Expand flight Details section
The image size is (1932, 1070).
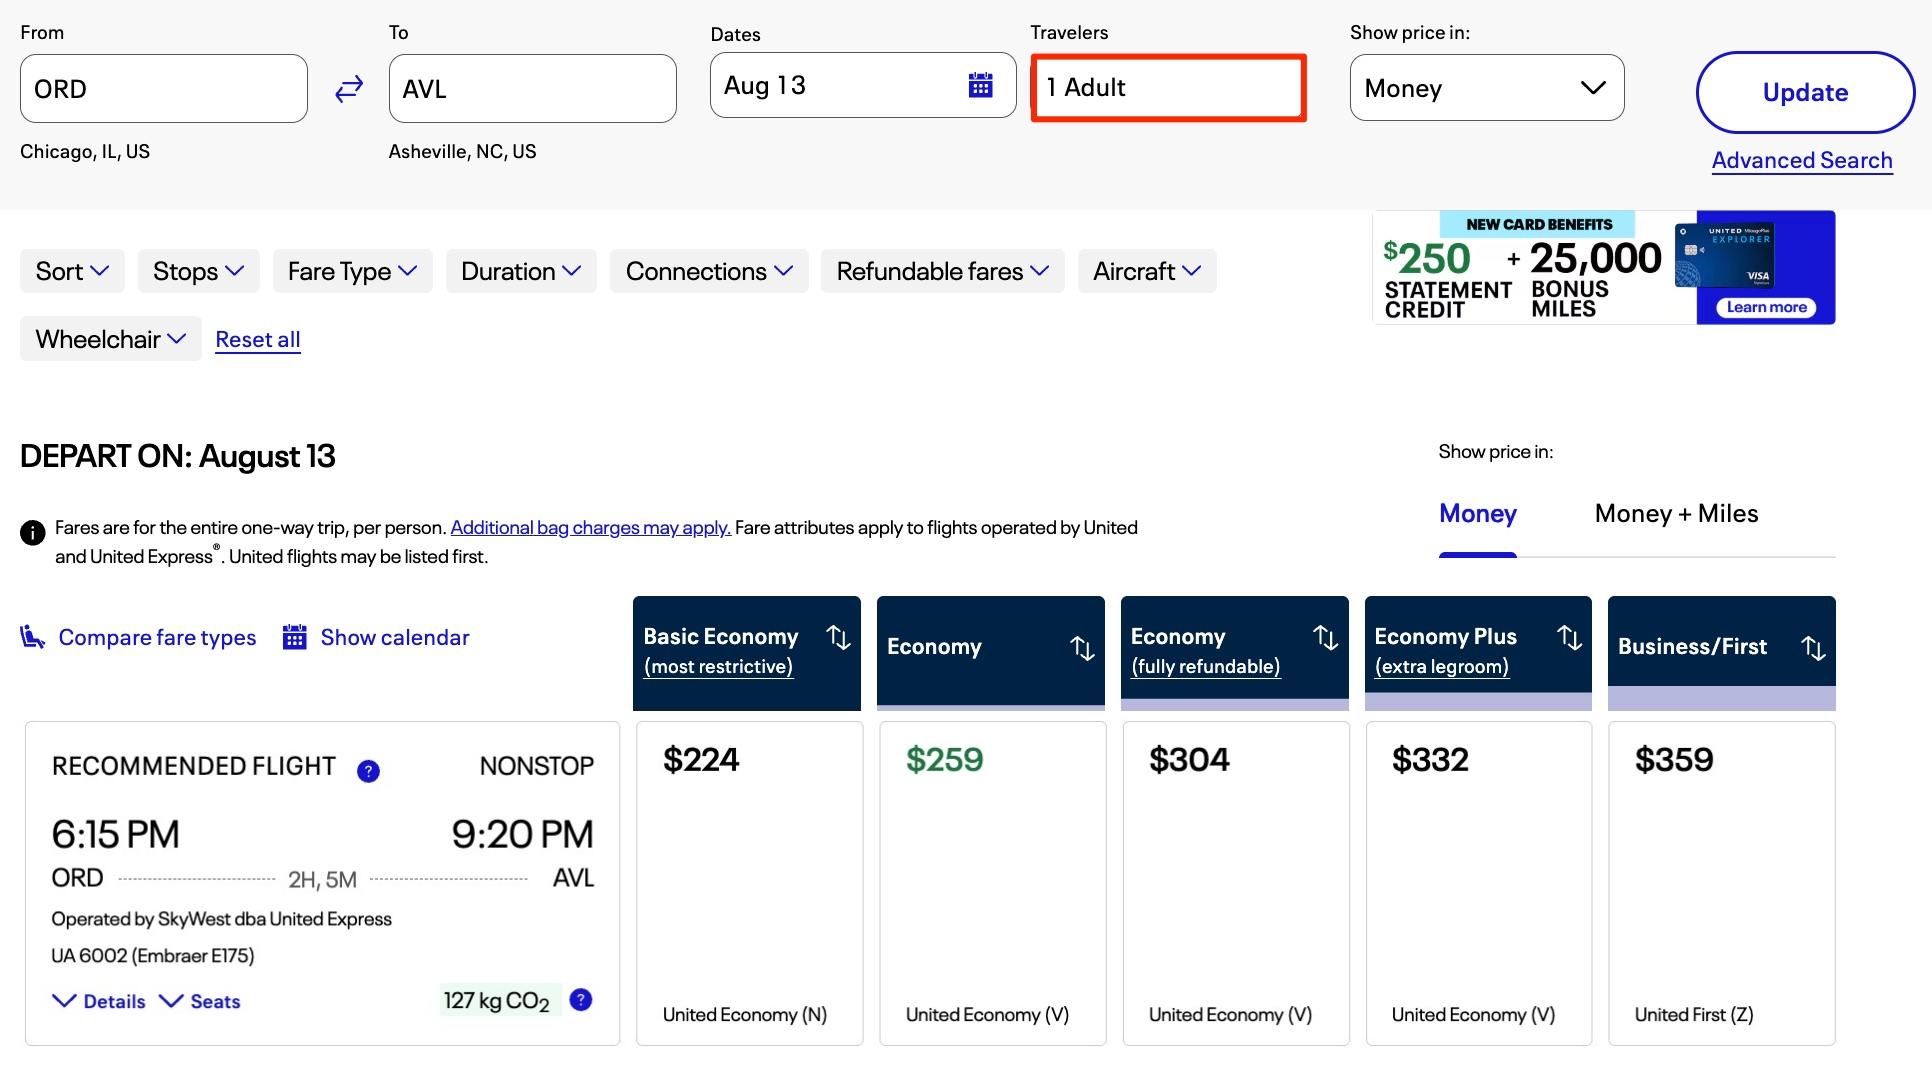click(99, 1001)
